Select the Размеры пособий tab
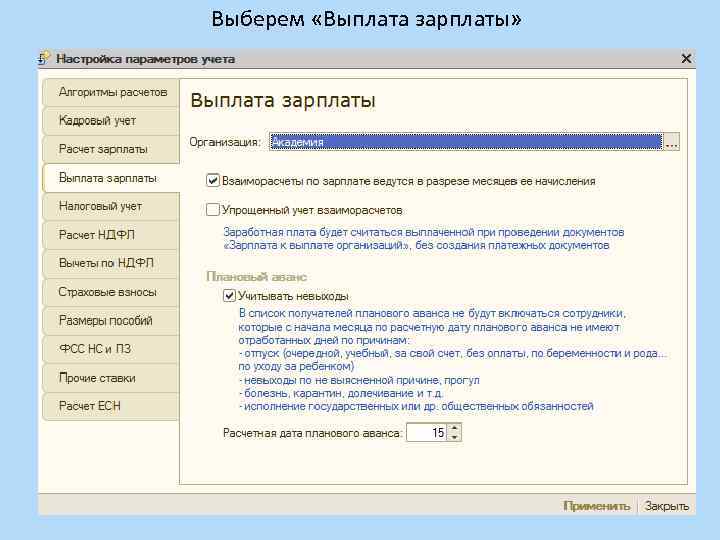720x540 pixels. [x=111, y=321]
